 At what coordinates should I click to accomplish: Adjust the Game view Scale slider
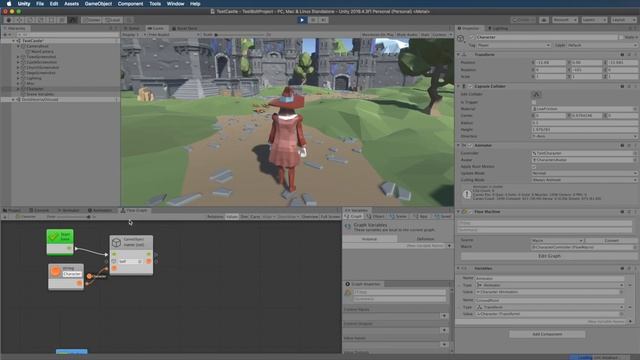pos(241,35)
